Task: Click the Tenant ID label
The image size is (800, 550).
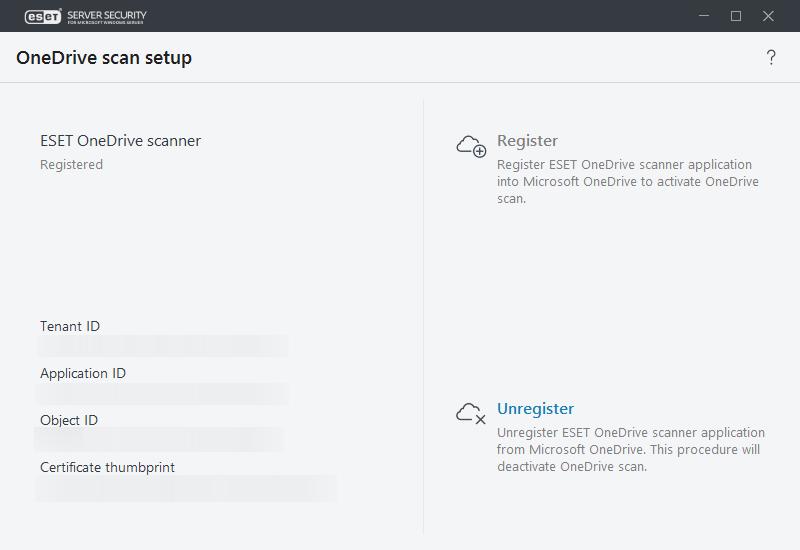Action: (x=70, y=326)
